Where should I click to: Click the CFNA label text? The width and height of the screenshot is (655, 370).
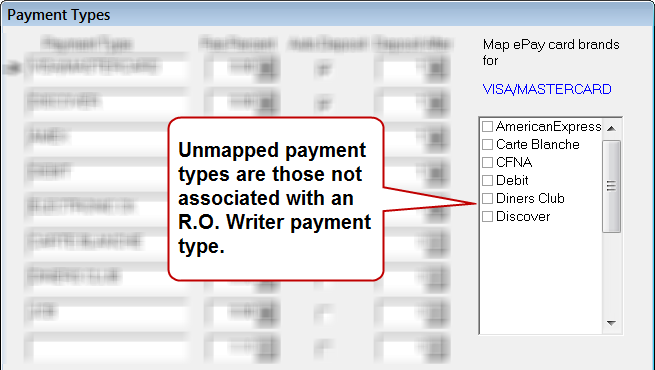coord(514,162)
